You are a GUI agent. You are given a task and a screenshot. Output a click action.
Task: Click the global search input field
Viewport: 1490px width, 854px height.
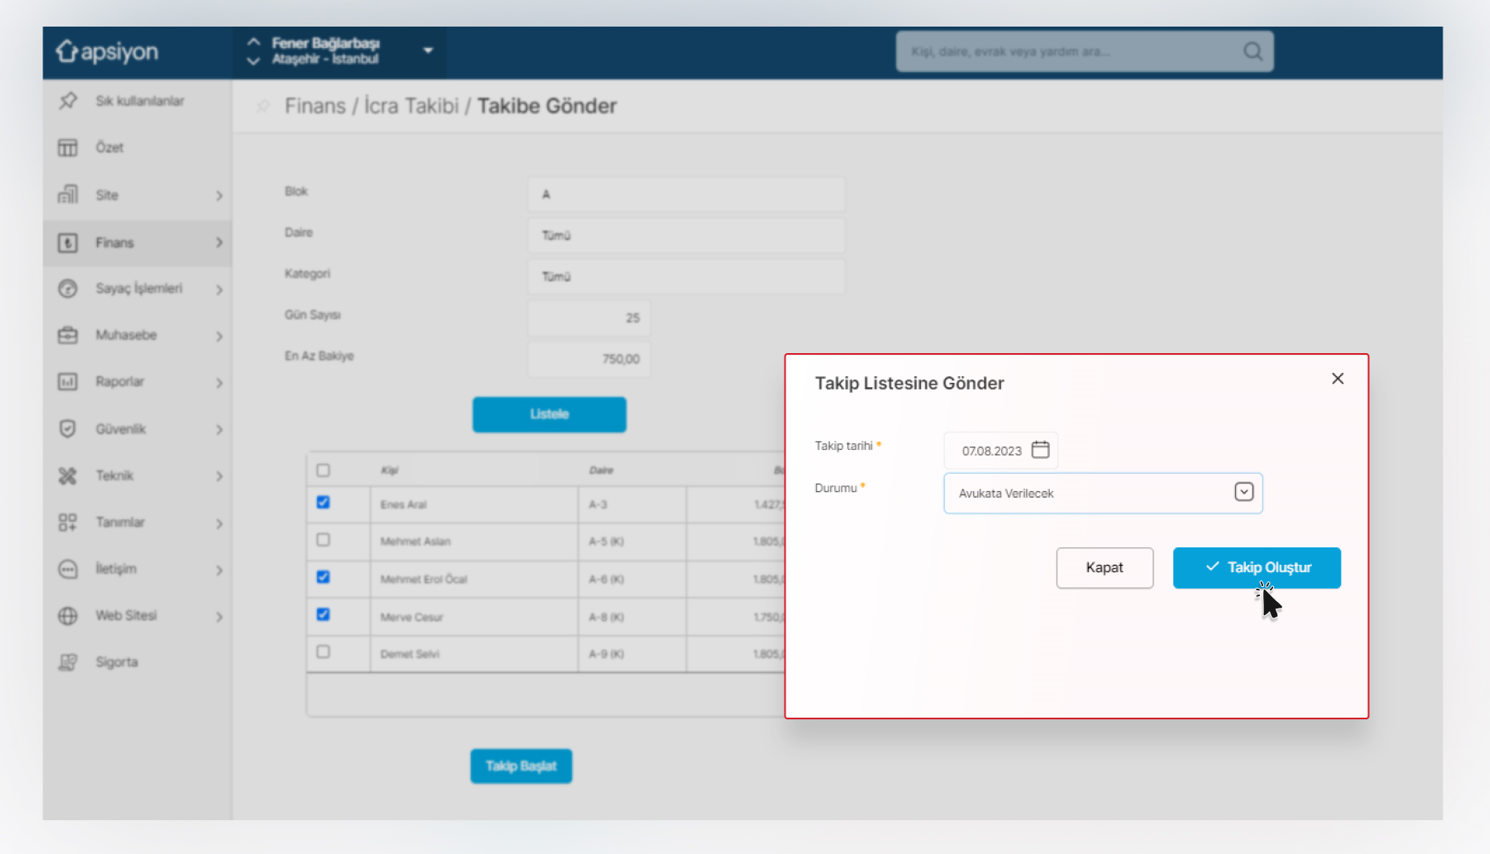[x=1085, y=51]
